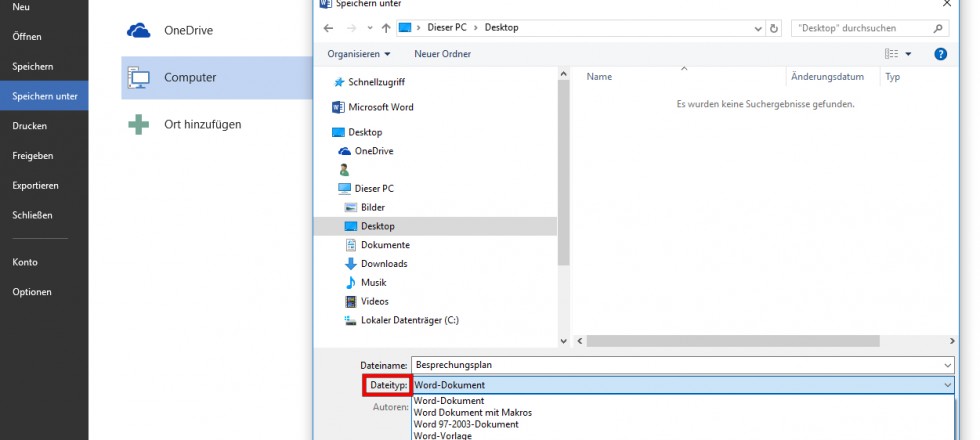
Task: Click Desktop in the address path
Action: 501,28
